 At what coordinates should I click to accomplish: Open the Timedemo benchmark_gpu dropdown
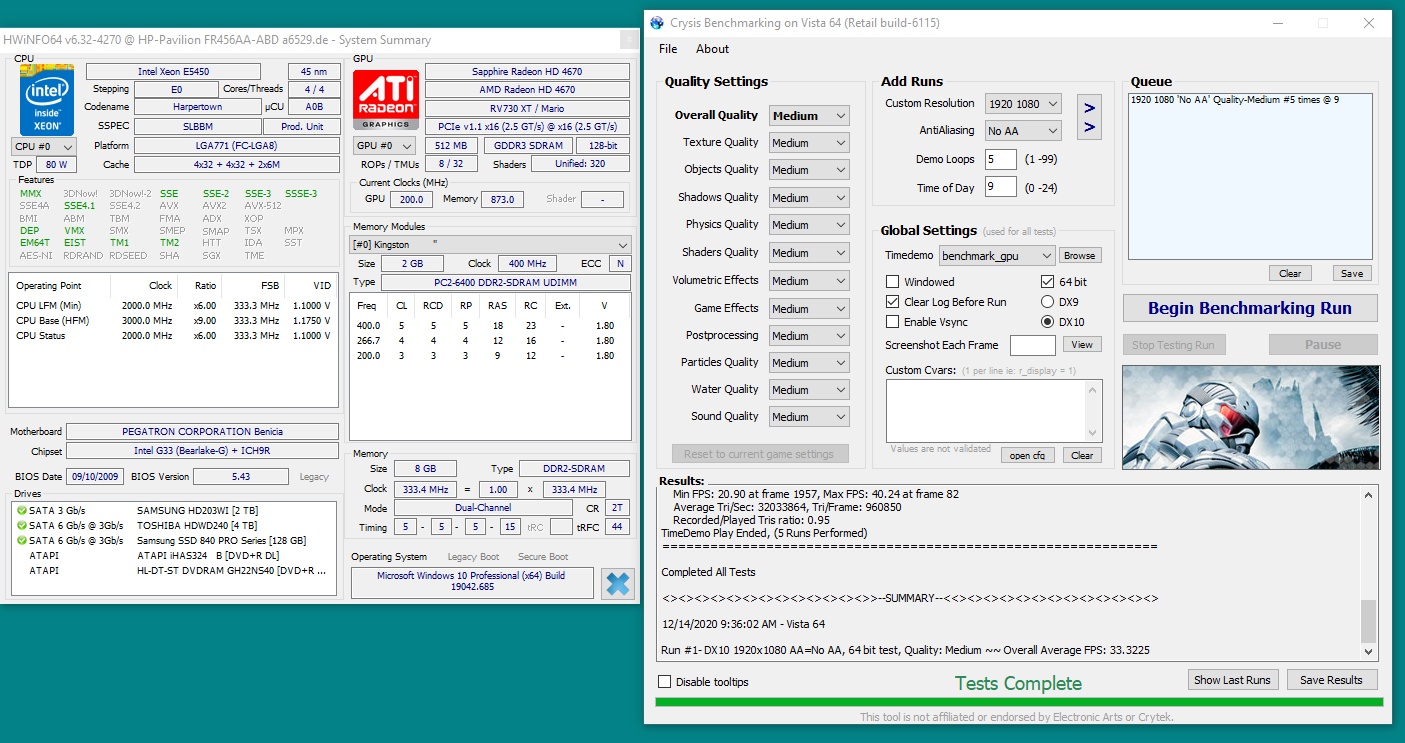[997, 256]
